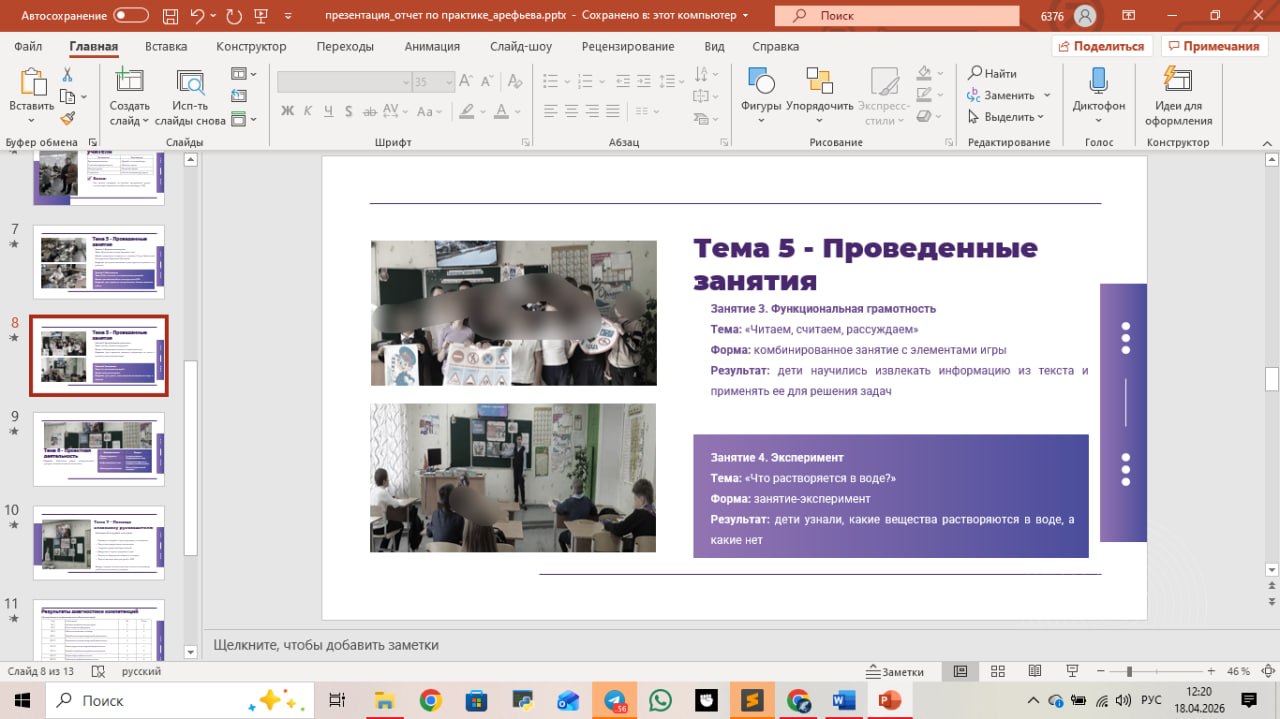1280x719 pixels.
Task: Click the Justify alignment icon
Action: (613, 111)
